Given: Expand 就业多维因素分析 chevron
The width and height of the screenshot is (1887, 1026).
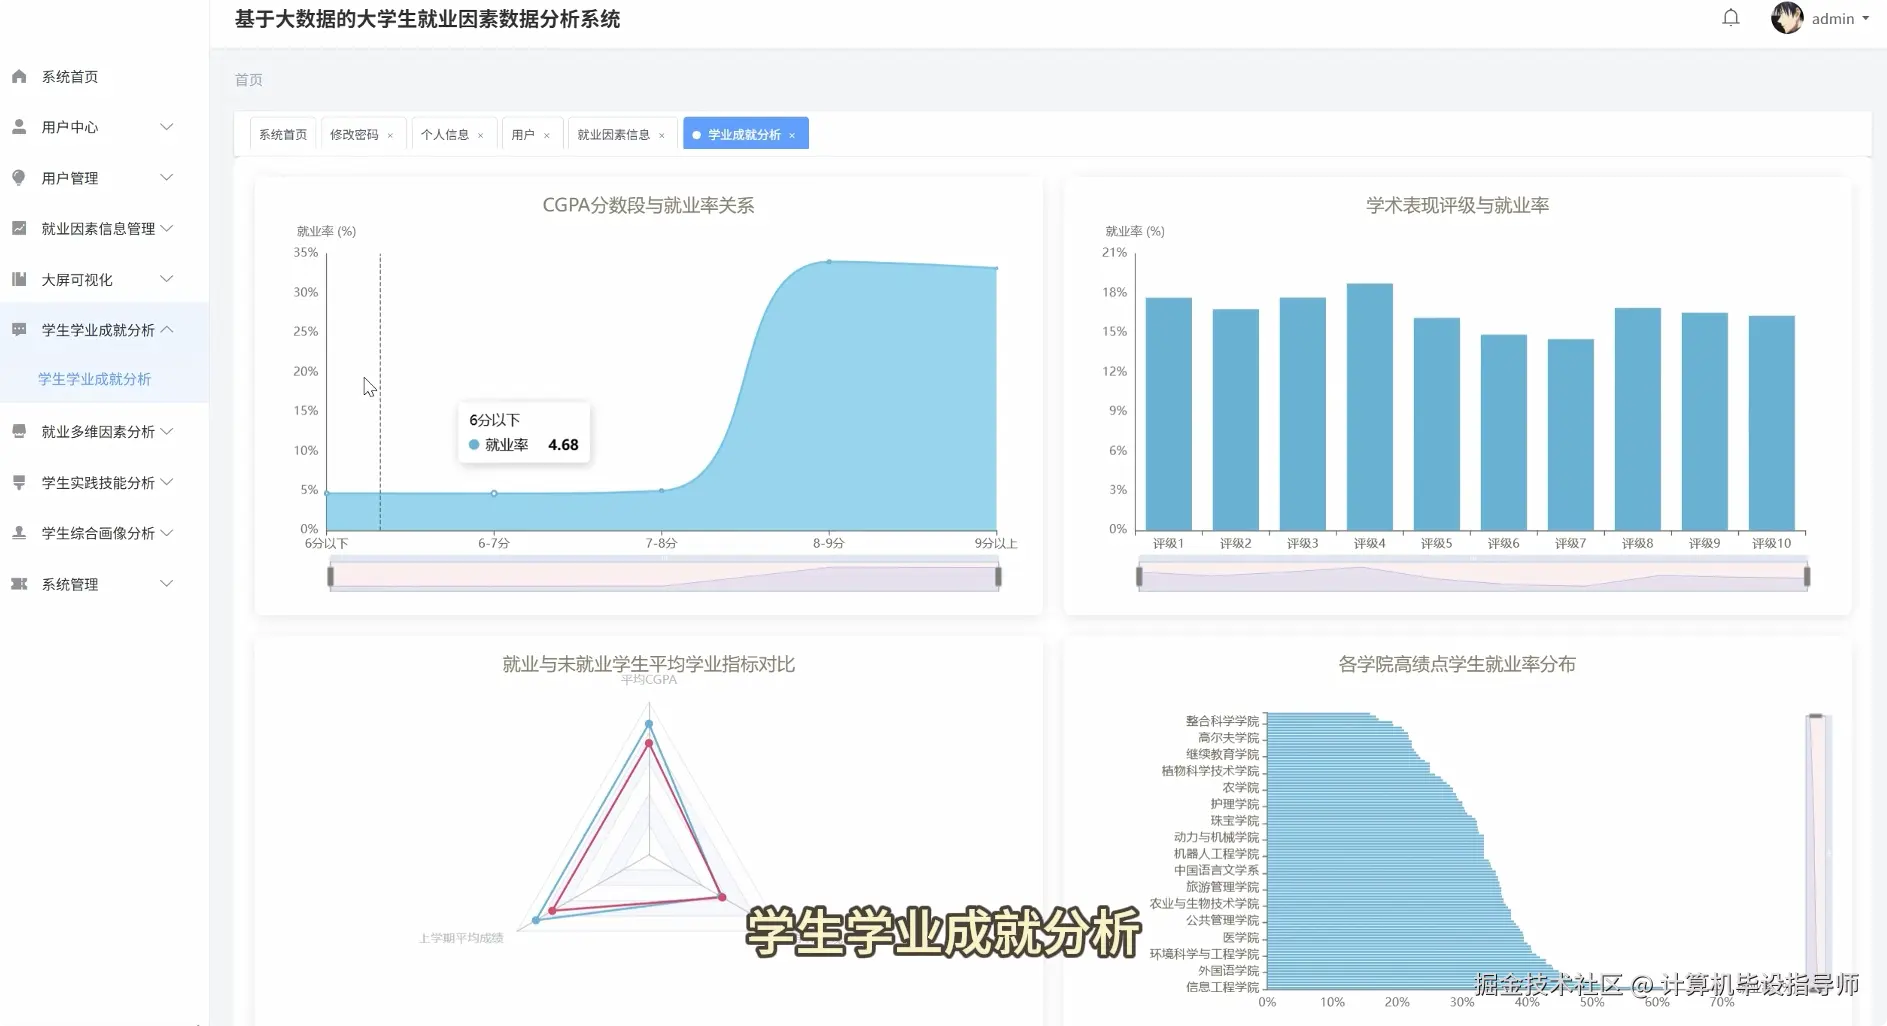Looking at the screenshot, I should [x=167, y=431].
